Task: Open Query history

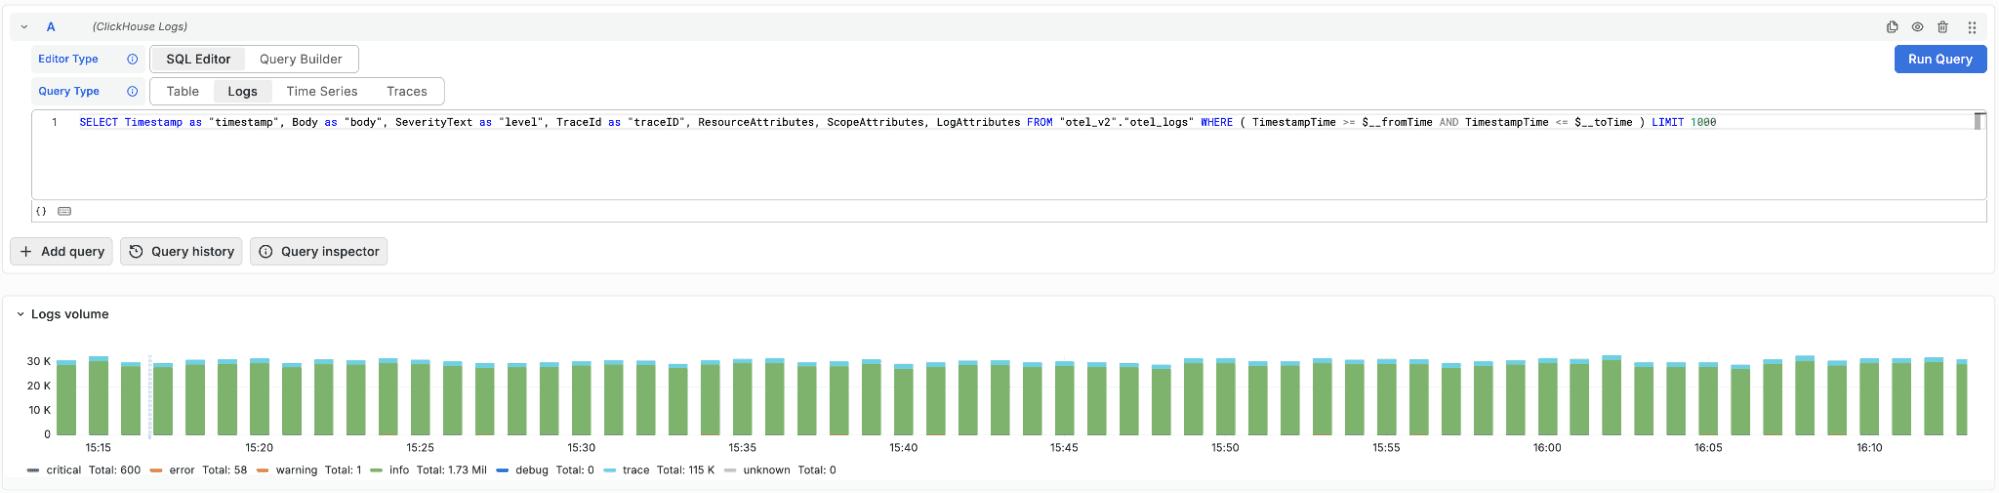Action: pyautogui.click(x=182, y=251)
